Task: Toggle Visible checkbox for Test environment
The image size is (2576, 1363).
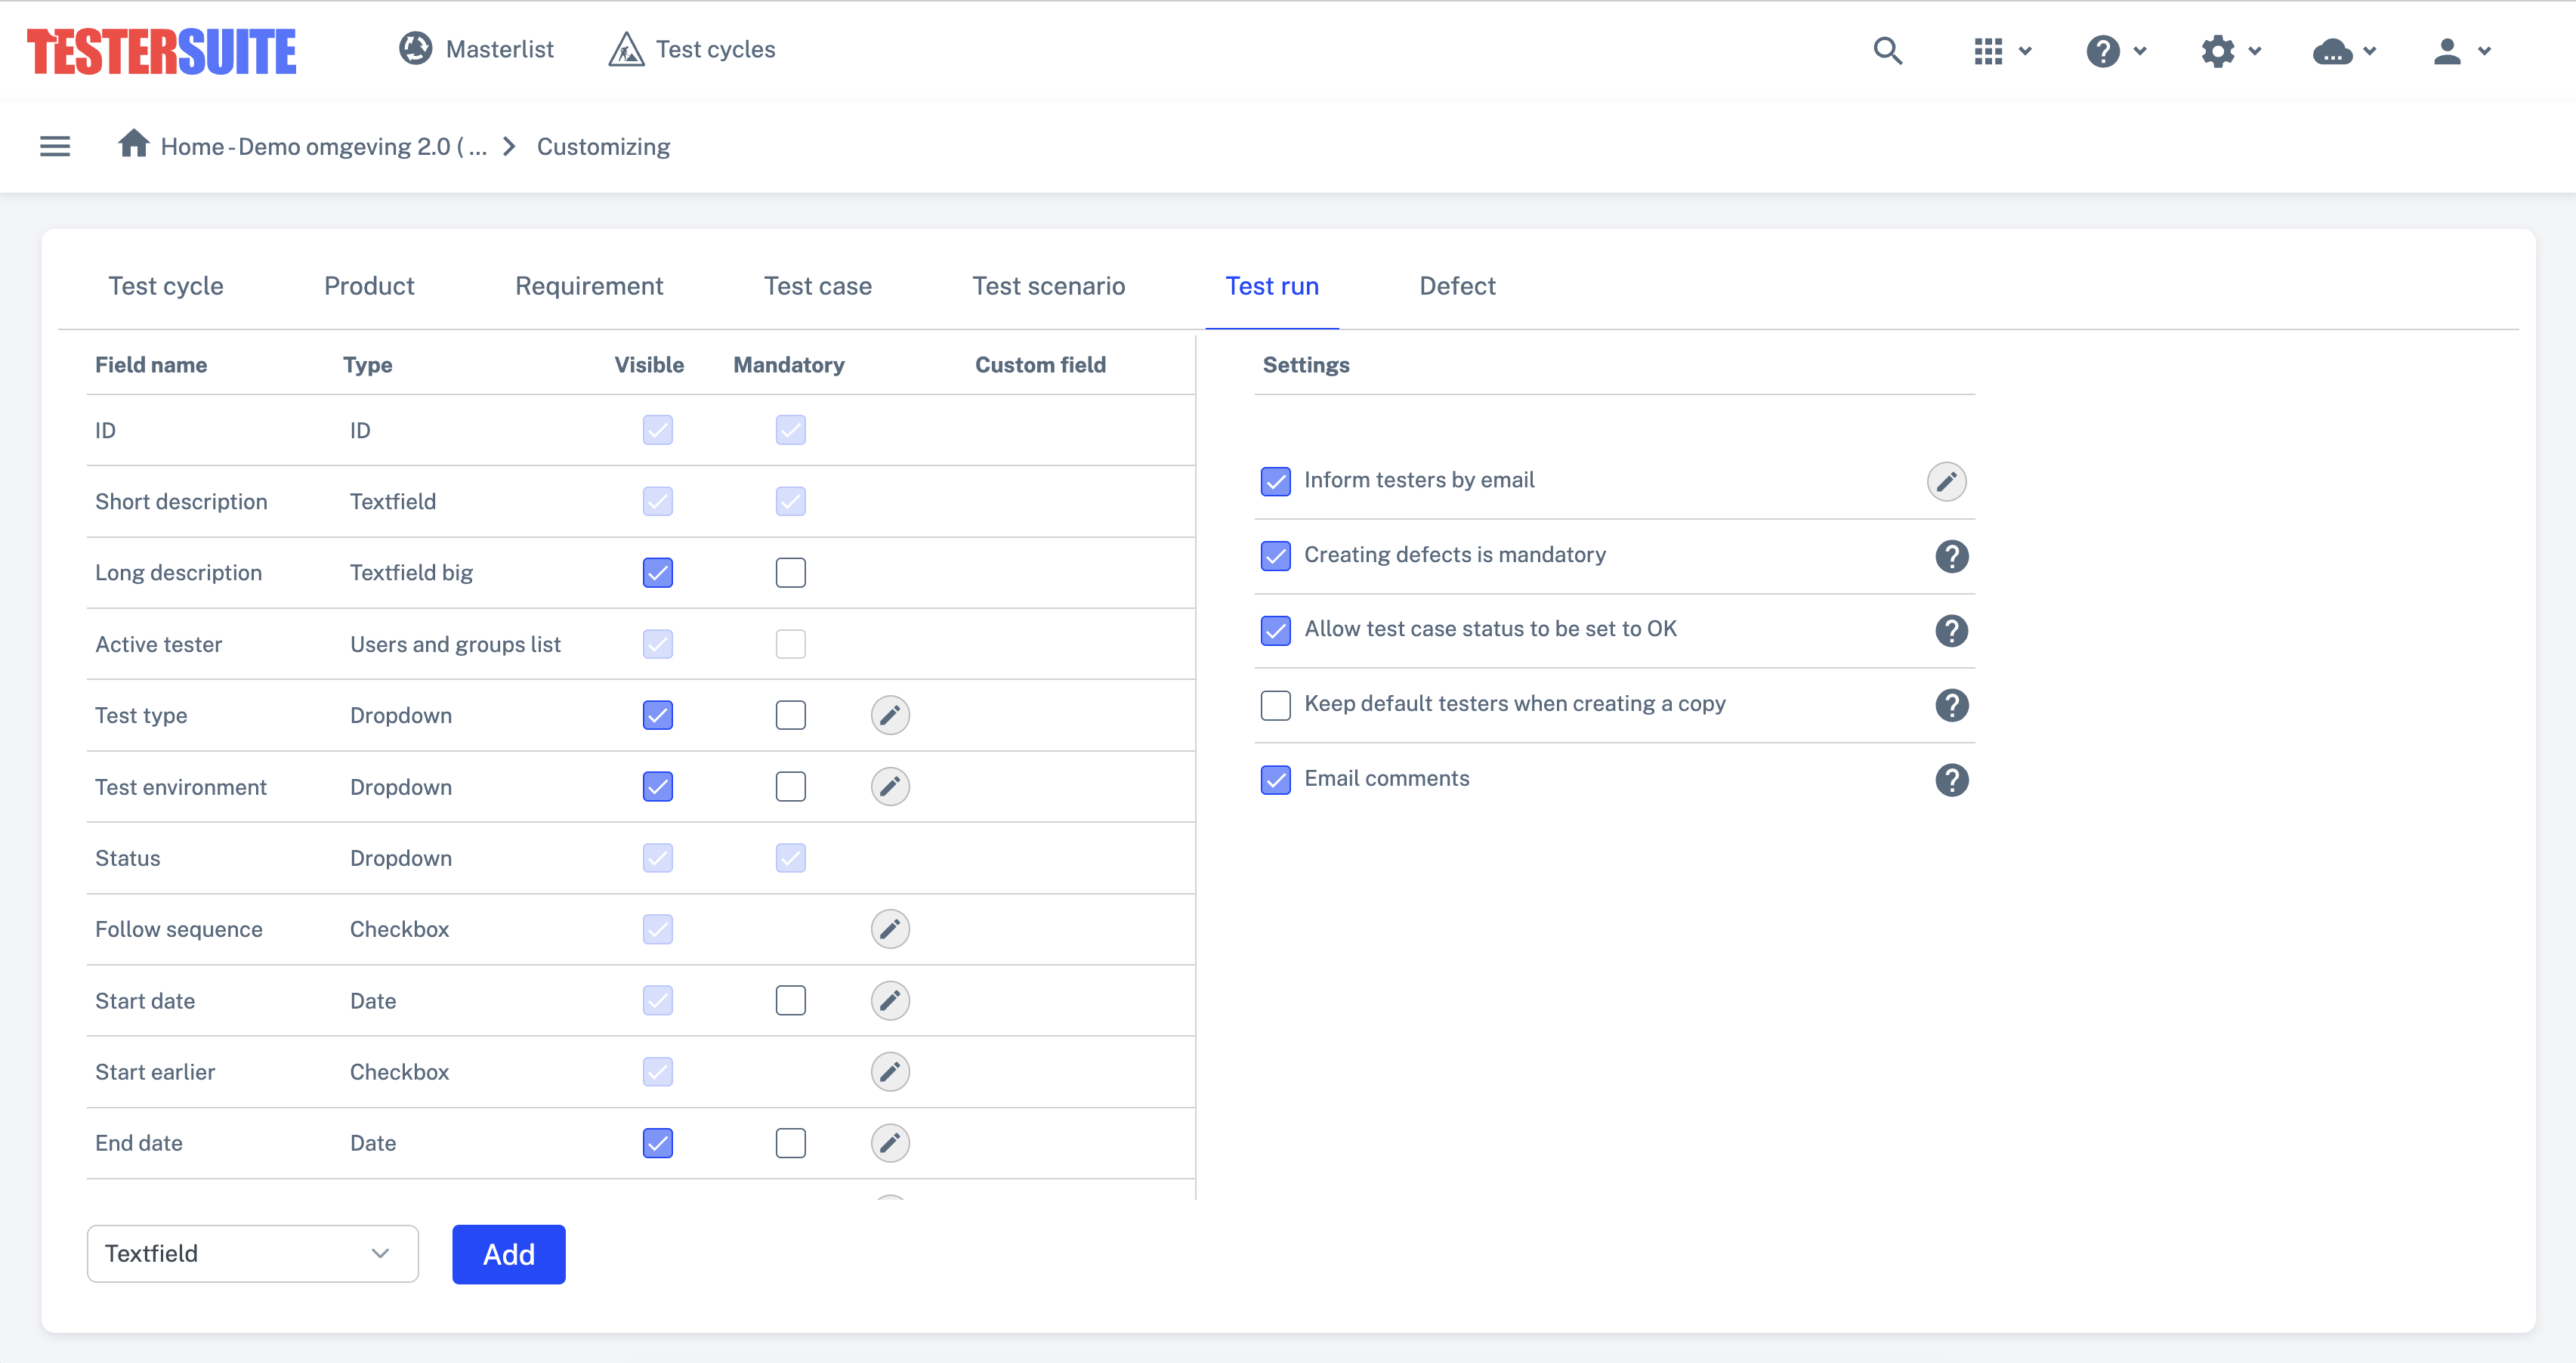Action: click(x=658, y=786)
